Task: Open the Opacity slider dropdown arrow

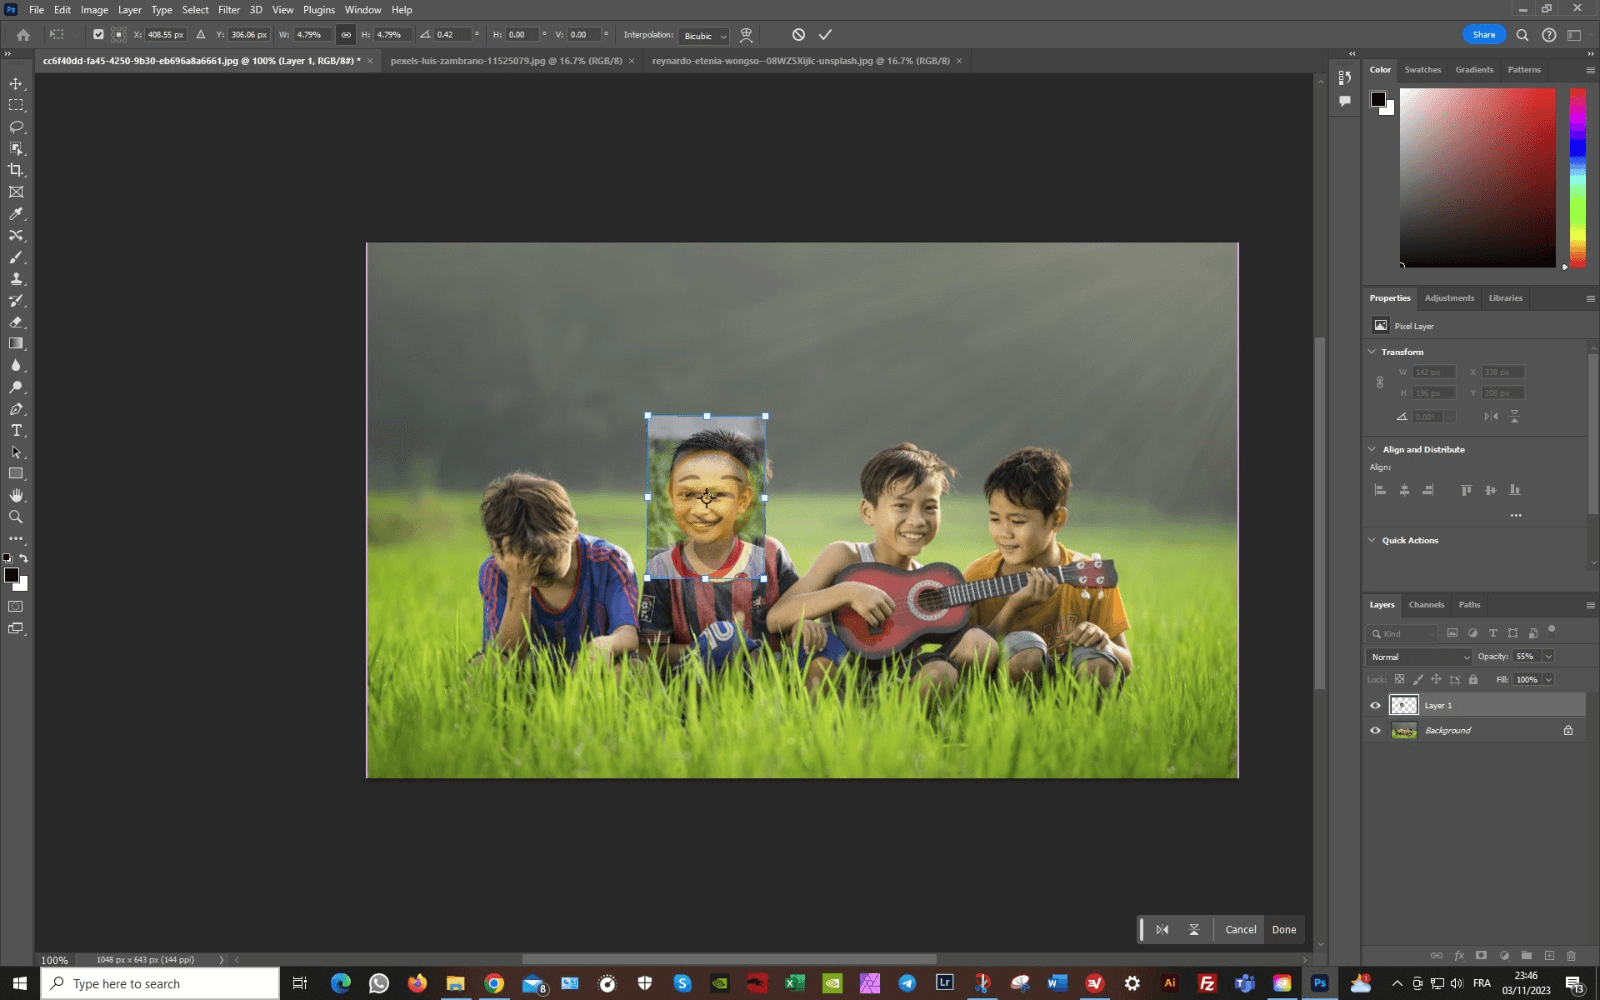Action: (x=1548, y=657)
